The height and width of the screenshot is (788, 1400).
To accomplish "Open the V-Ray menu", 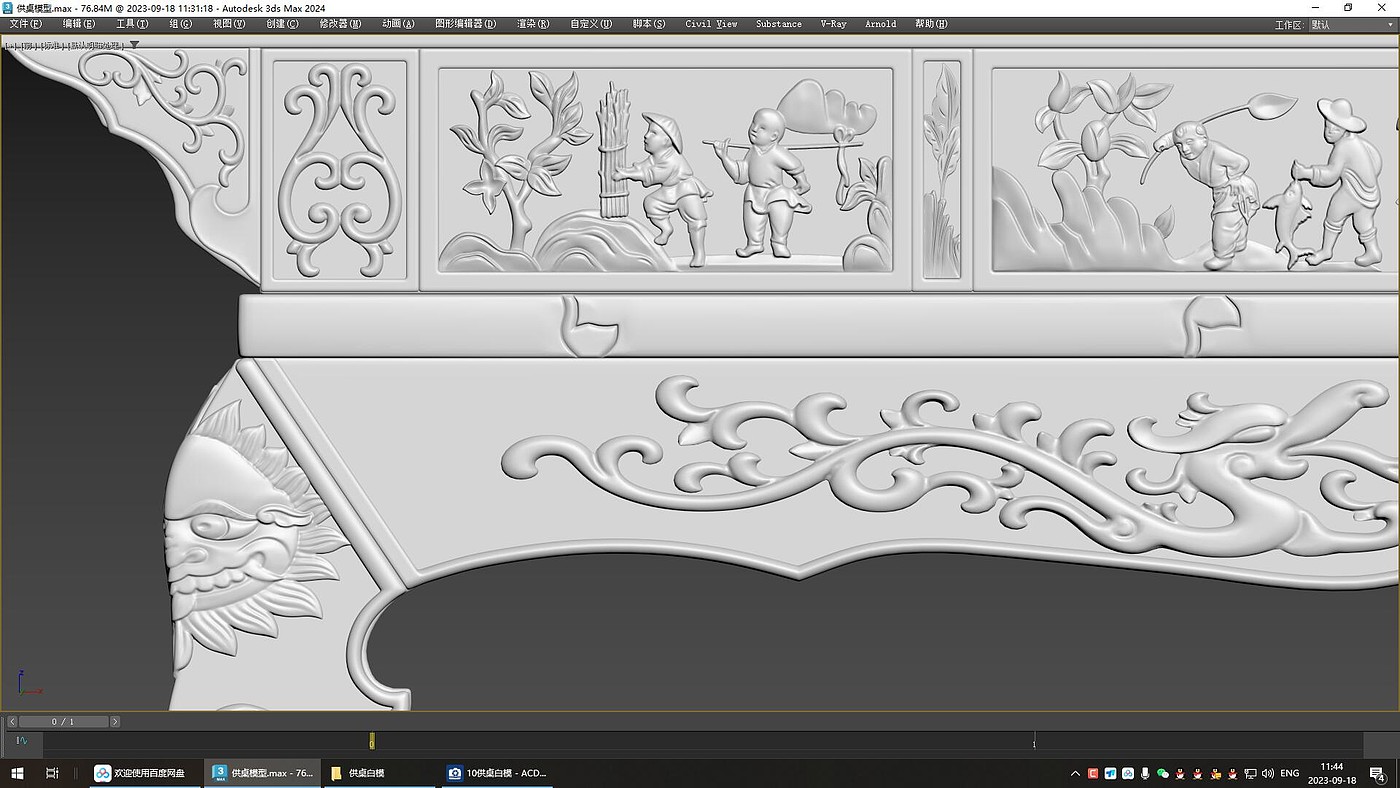I will pyautogui.click(x=833, y=24).
